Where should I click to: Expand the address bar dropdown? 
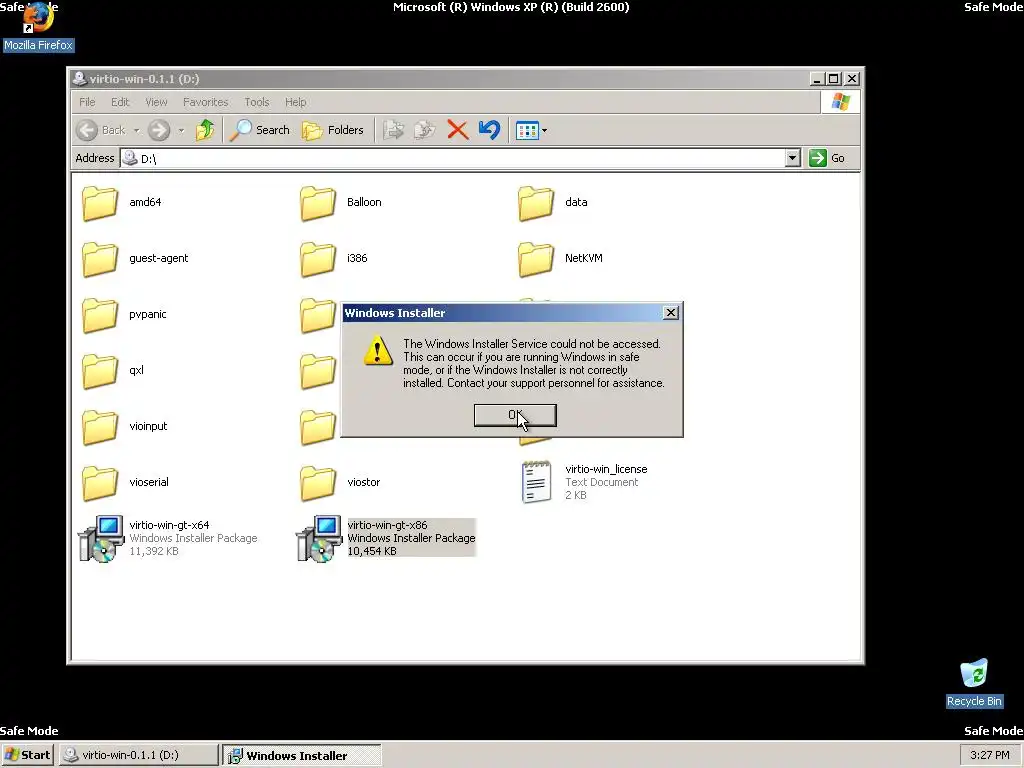click(x=793, y=158)
